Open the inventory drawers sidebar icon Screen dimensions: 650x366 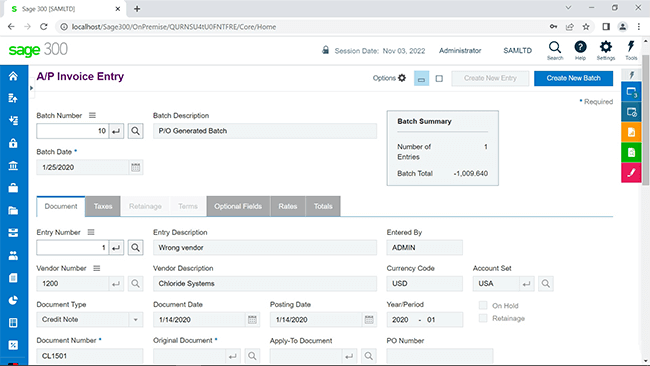tap(13, 233)
